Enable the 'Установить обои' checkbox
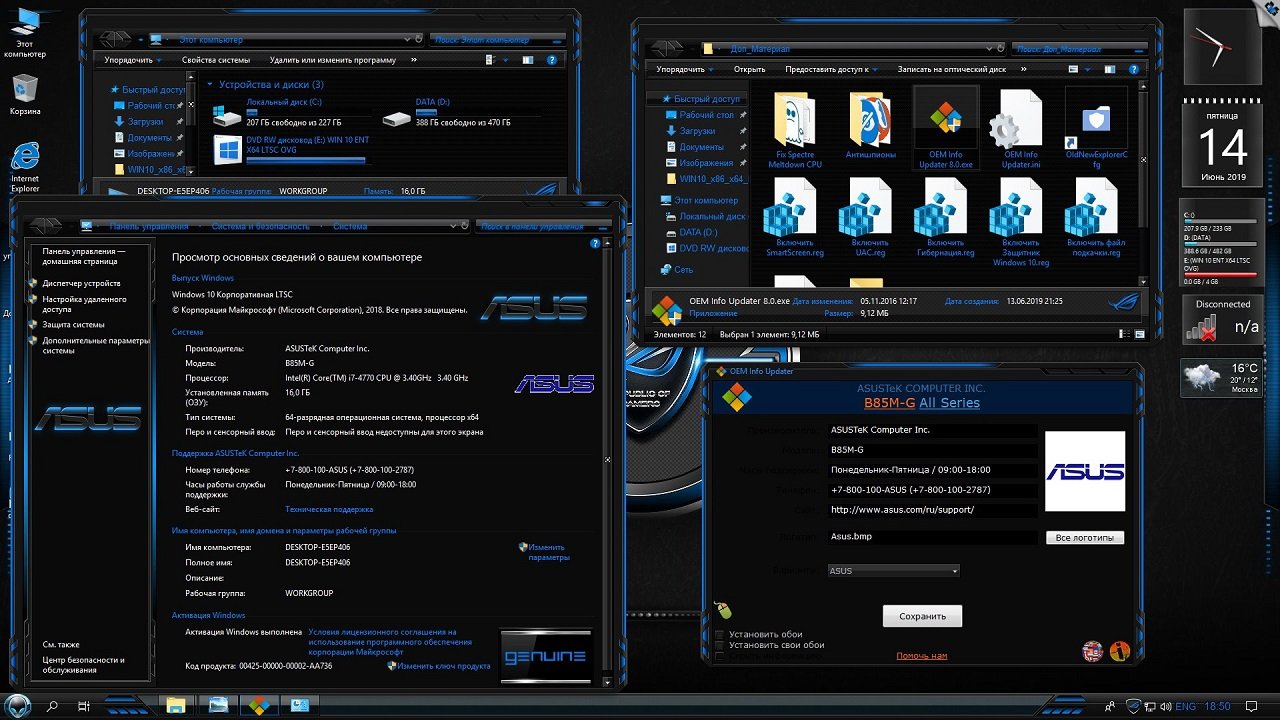 [x=720, y=635]
